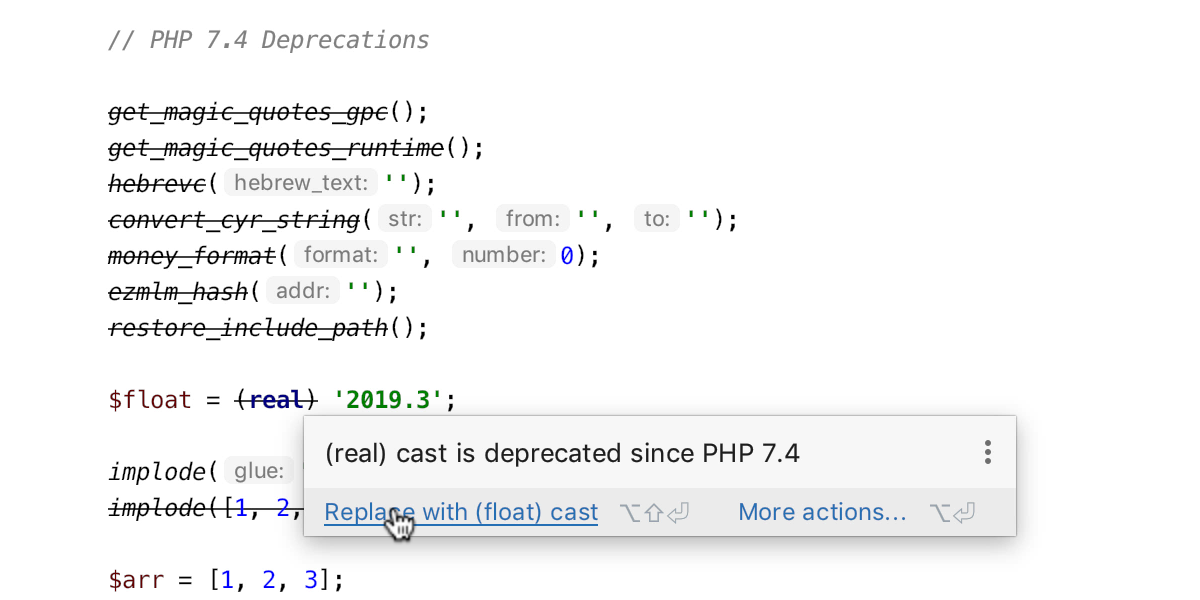
Task: Click the PHP 7.4 Deprecations comment
Action: click(x=268, y=40)
